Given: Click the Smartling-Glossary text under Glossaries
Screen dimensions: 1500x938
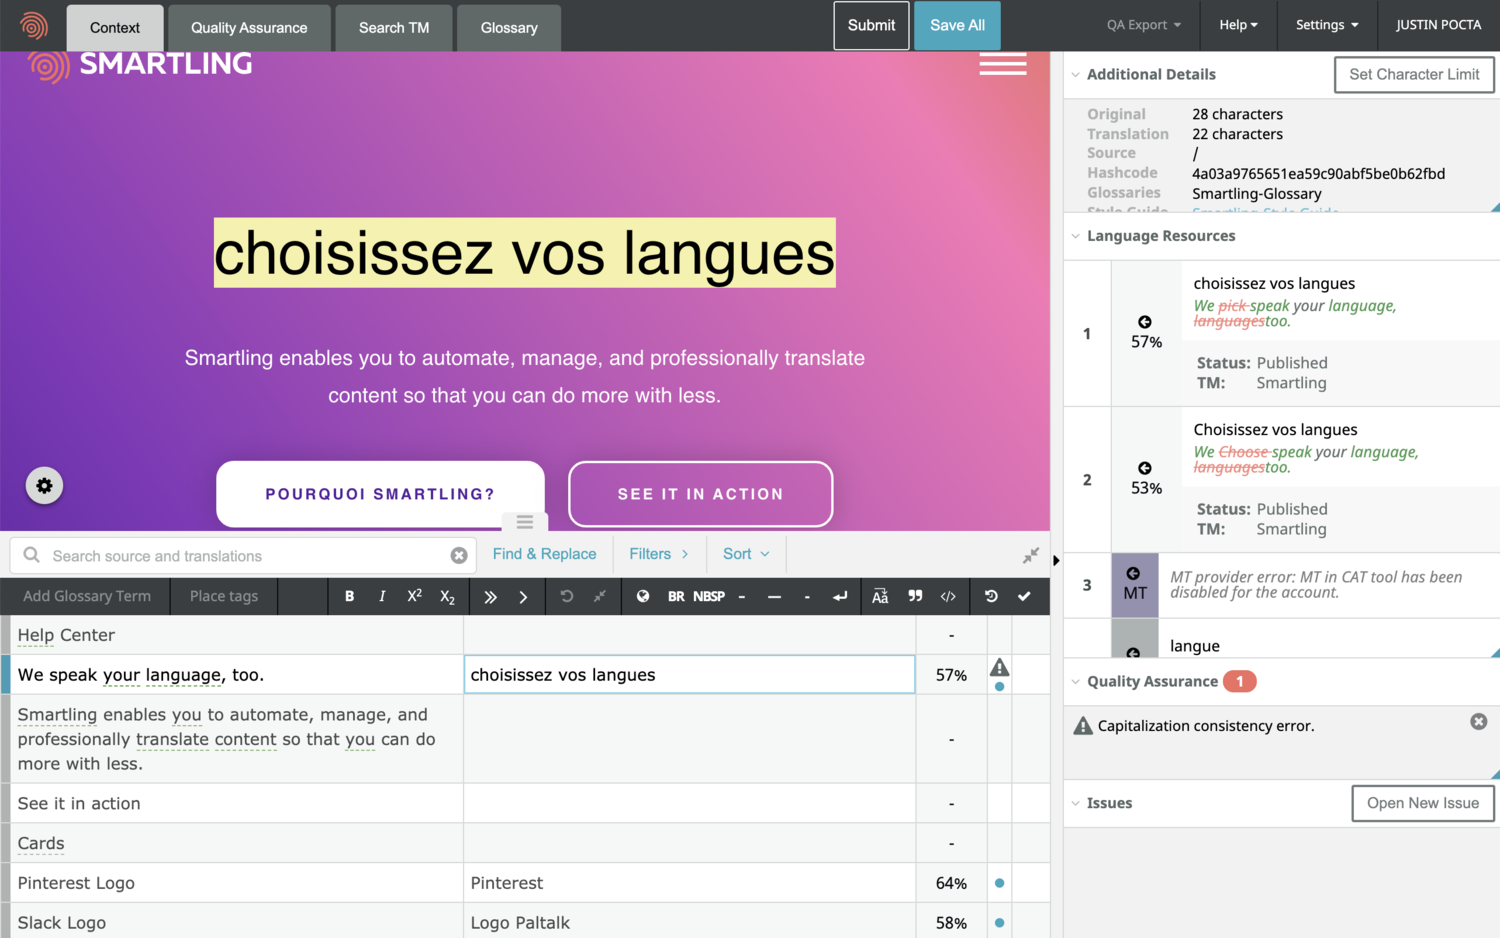Looking at the screenshot, I should click(1256, 194).
